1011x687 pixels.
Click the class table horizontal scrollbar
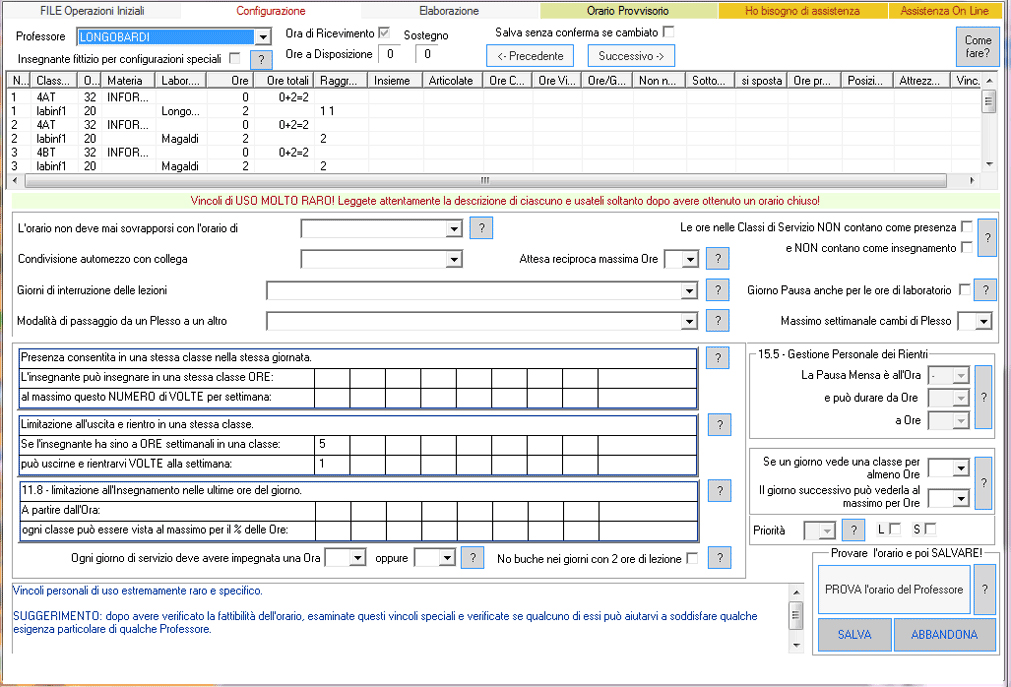click(x=486, y=181)
